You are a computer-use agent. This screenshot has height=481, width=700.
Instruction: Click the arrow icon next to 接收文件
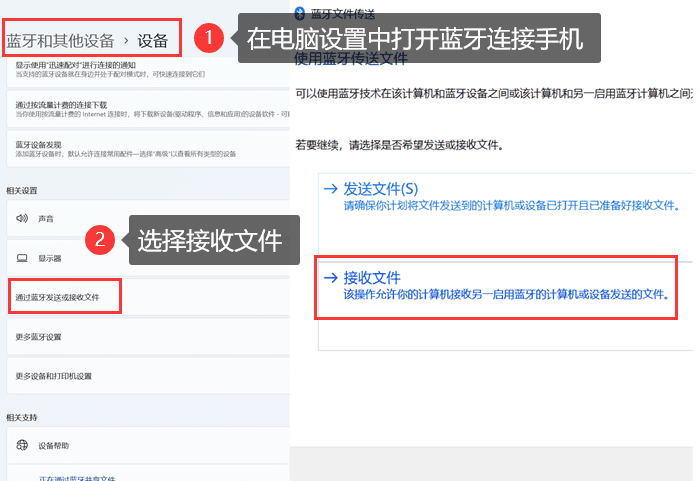click(x=331, y=277)
